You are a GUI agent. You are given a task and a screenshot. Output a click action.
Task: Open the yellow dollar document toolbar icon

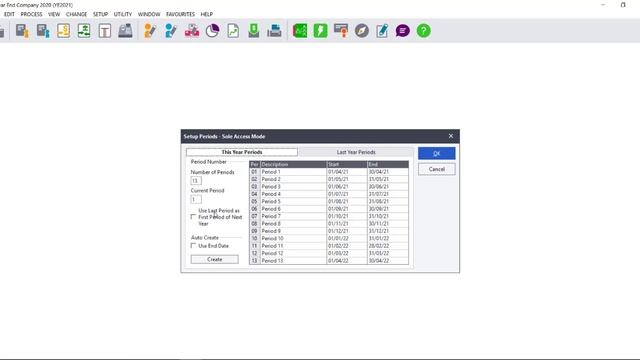click(x=64, y=31)
